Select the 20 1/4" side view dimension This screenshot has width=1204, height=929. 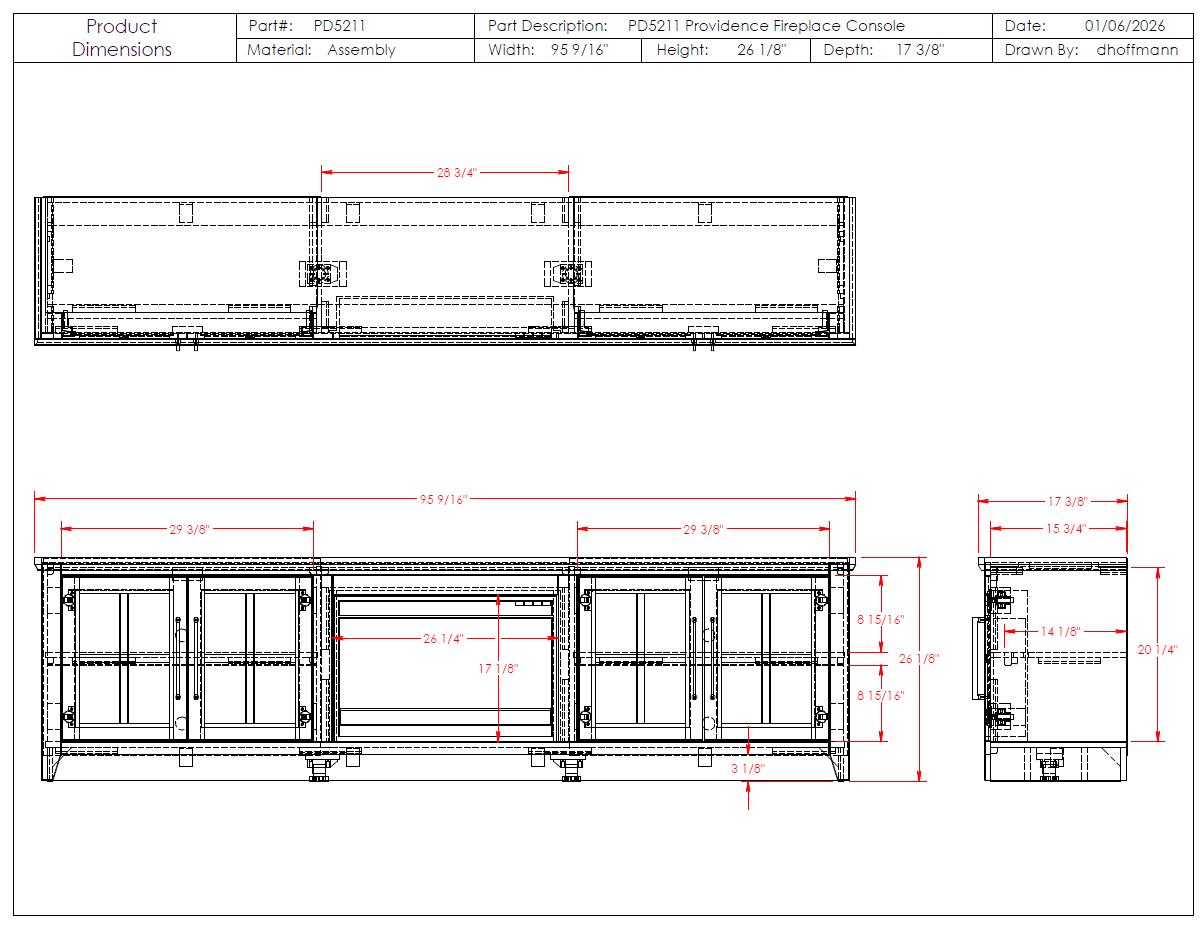pyautogui.click(x=1157, y=650)
